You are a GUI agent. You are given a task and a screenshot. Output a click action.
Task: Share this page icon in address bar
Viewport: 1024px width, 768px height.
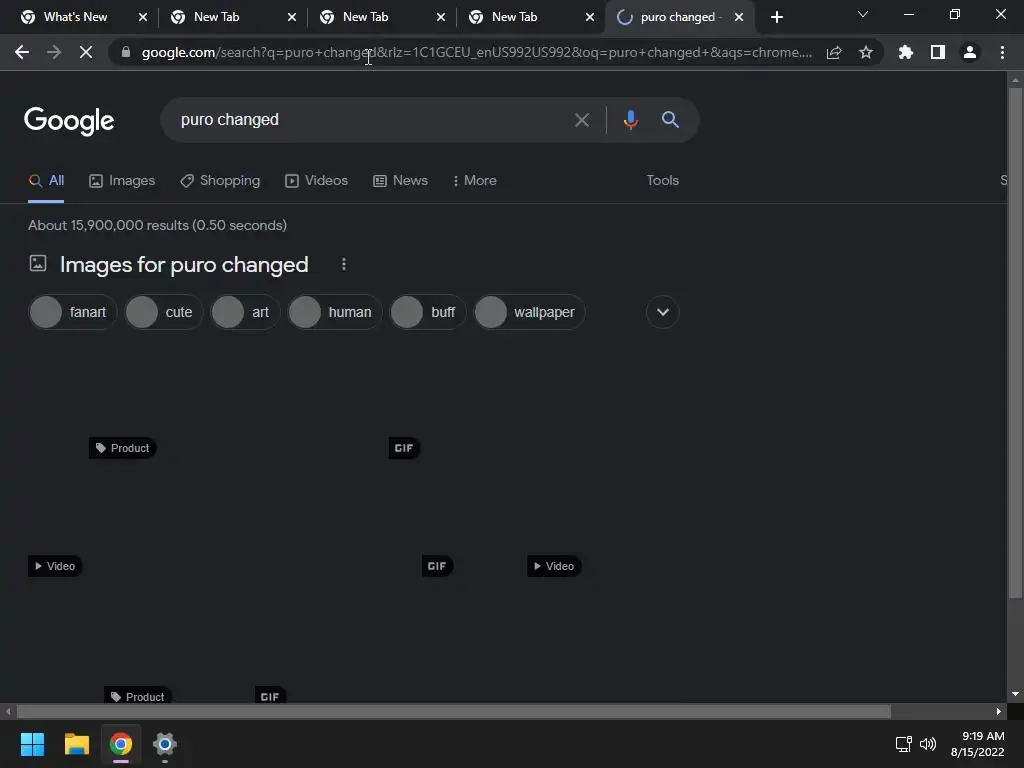tap(834, 52)
